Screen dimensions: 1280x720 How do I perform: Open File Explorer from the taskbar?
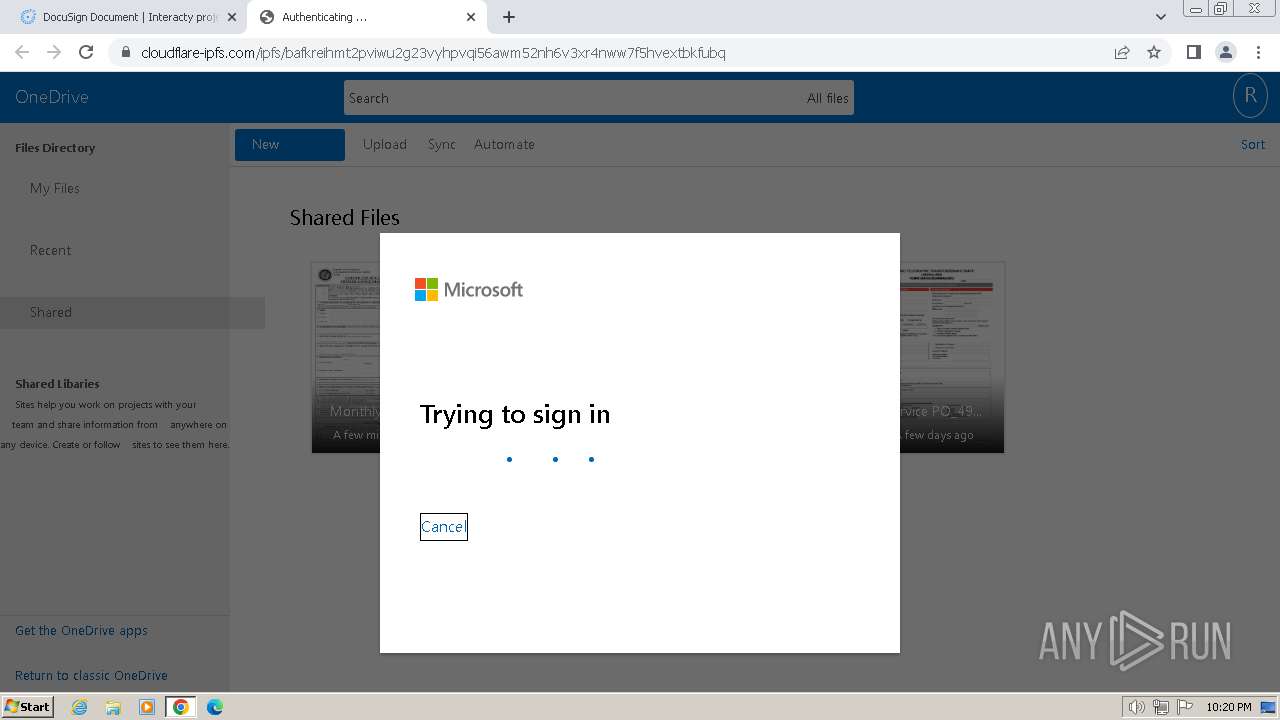(x=113, y=707)
